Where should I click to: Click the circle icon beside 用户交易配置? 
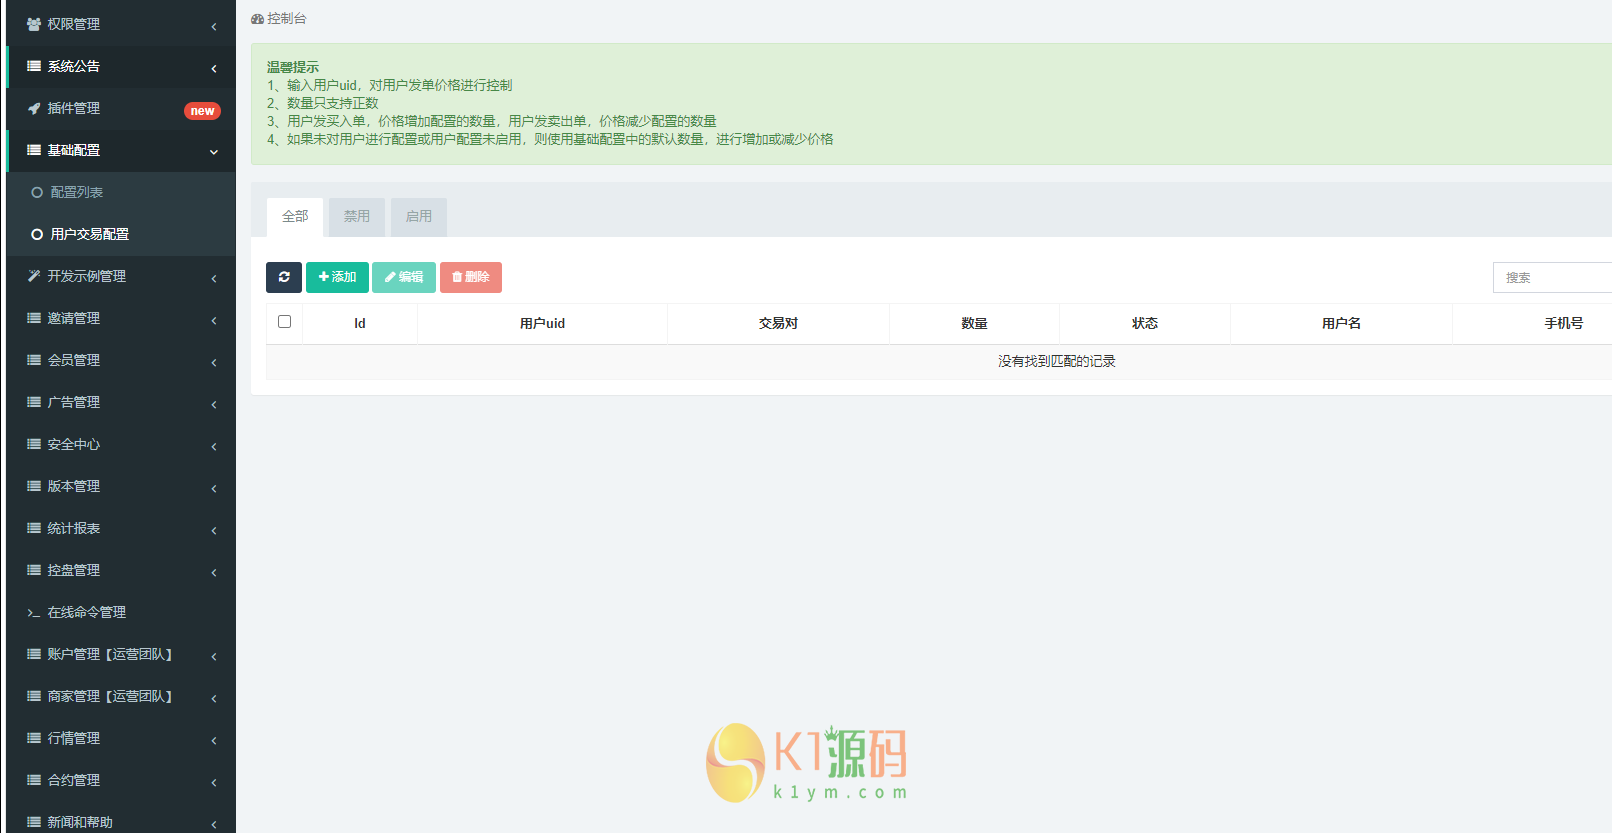coord(37,234)
